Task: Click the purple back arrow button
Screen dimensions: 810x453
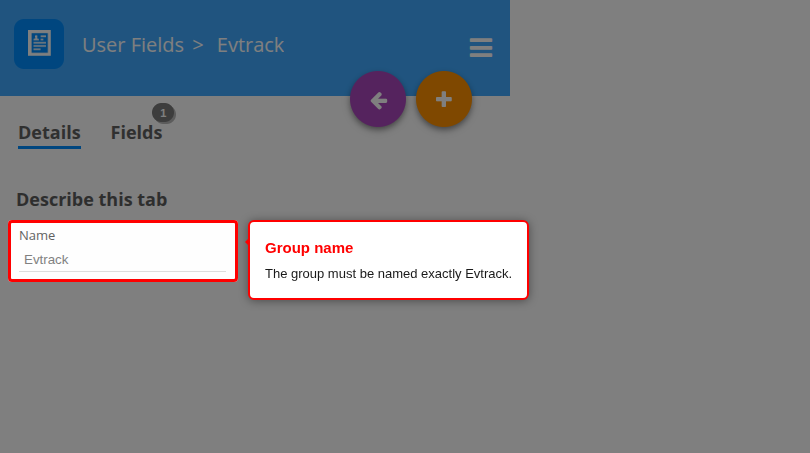Action: point(378,99)
